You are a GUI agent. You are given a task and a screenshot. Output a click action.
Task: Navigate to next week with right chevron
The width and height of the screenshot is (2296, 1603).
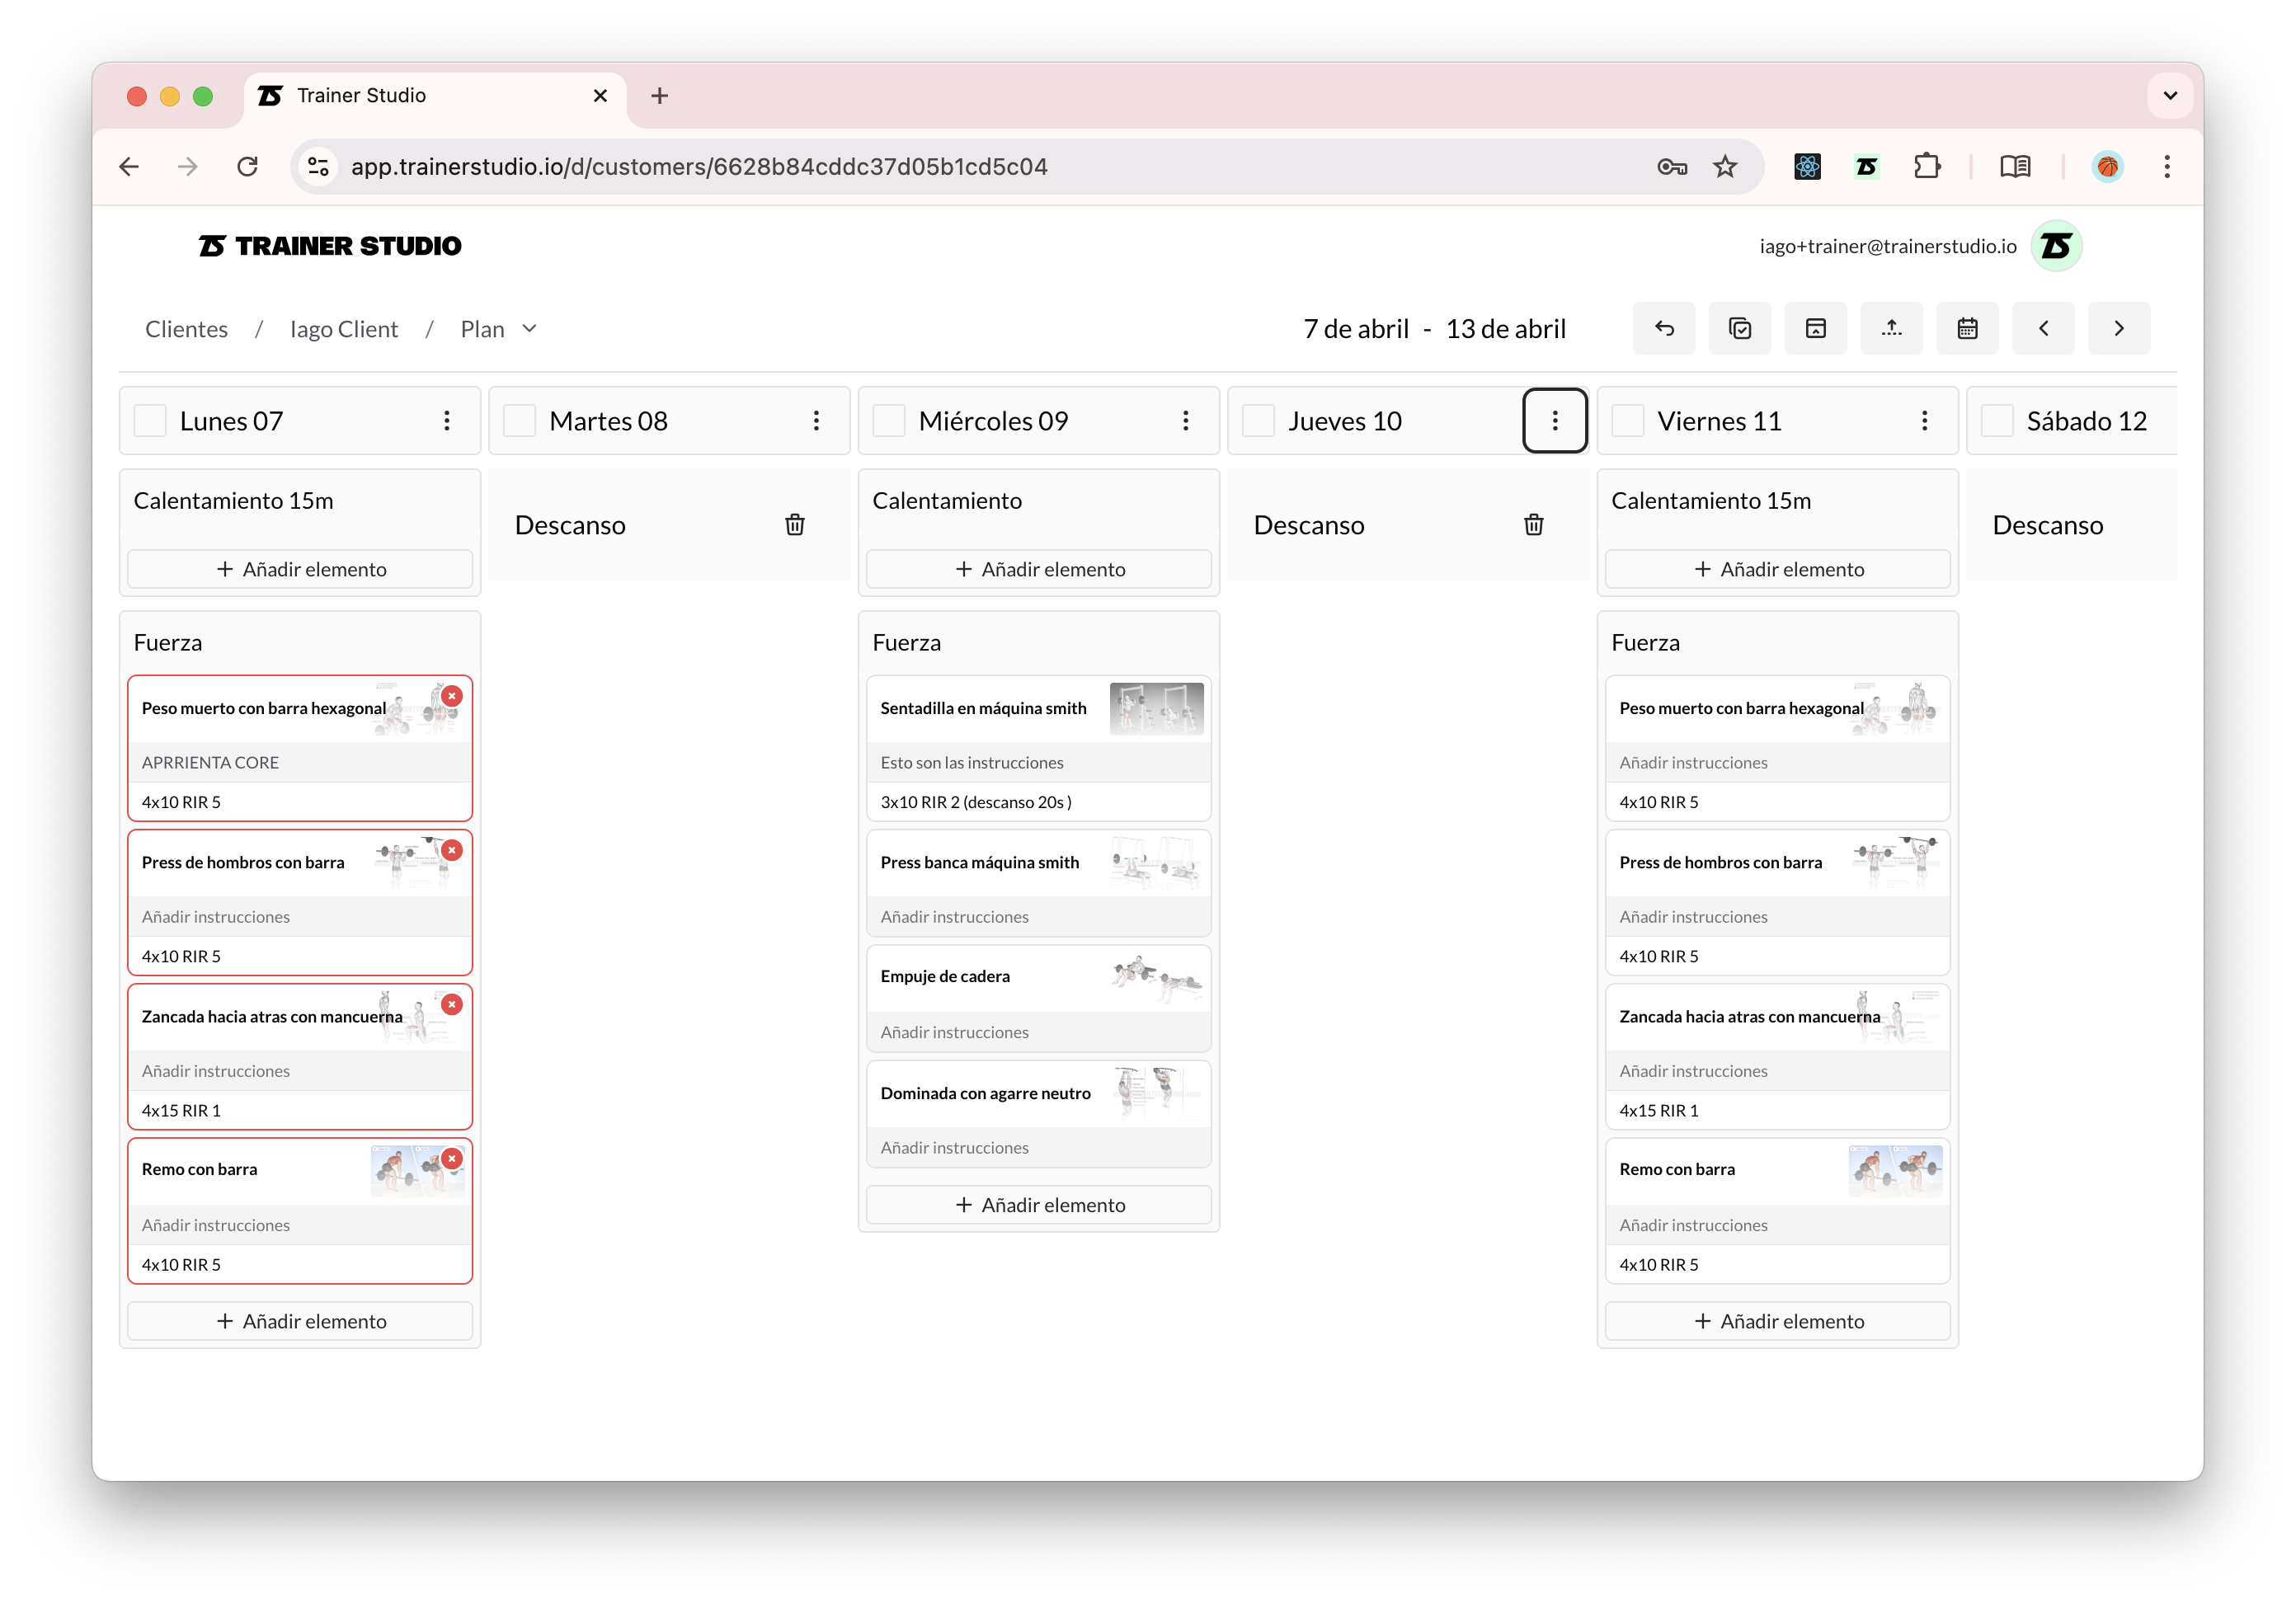pyautogui.click(x=2118, y=328)
